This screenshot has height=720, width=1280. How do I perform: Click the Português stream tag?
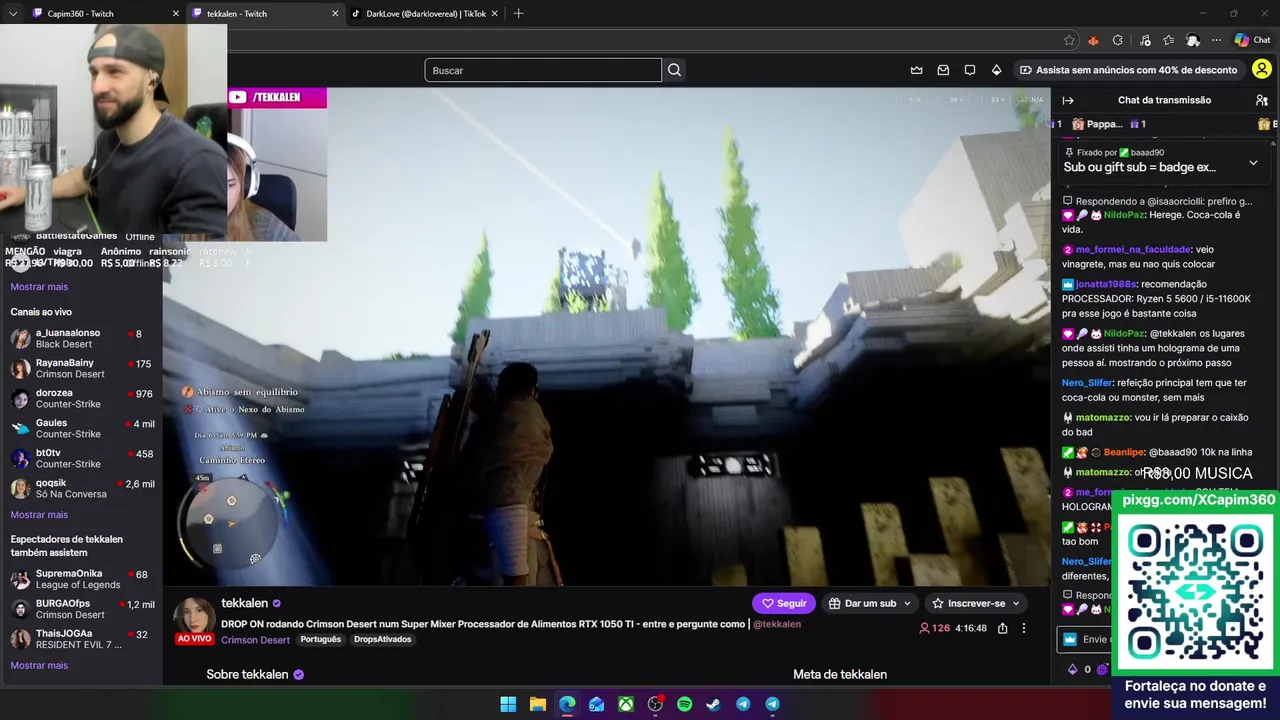[x=320, y=640]
